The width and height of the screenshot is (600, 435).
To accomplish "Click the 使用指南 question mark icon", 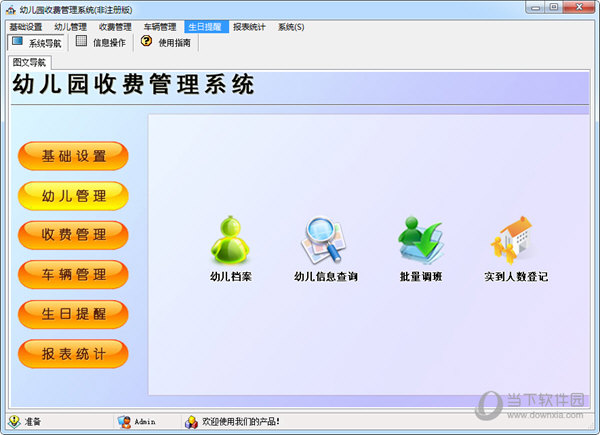I will point(146,41).
